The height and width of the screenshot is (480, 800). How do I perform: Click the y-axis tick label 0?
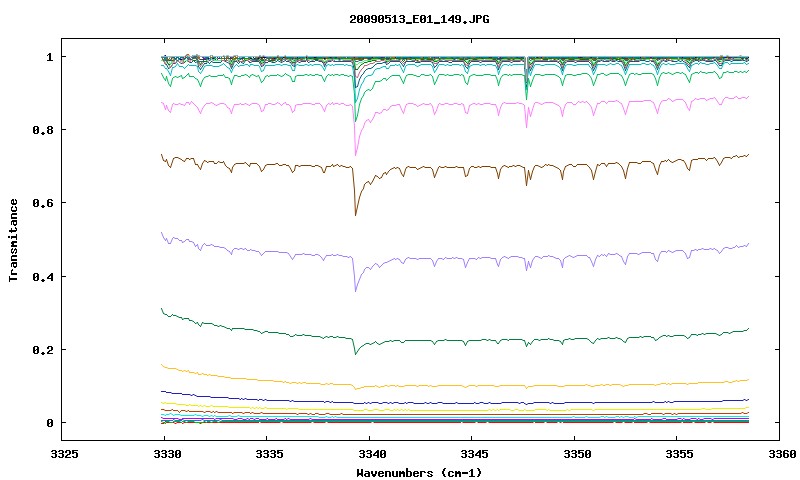coord(49,423)
